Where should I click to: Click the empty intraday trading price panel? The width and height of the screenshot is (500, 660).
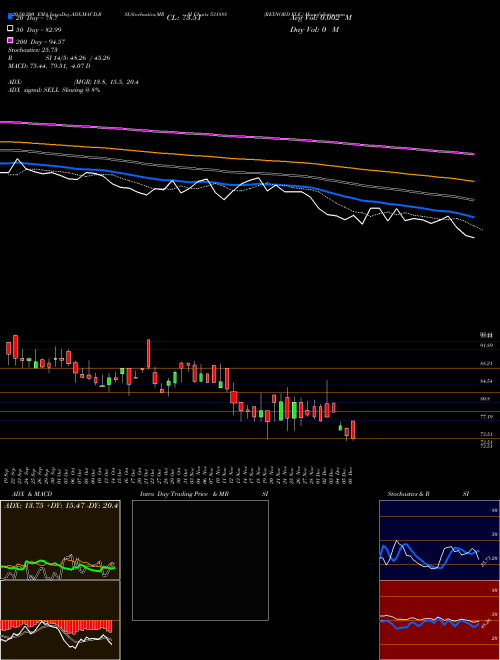200,560
